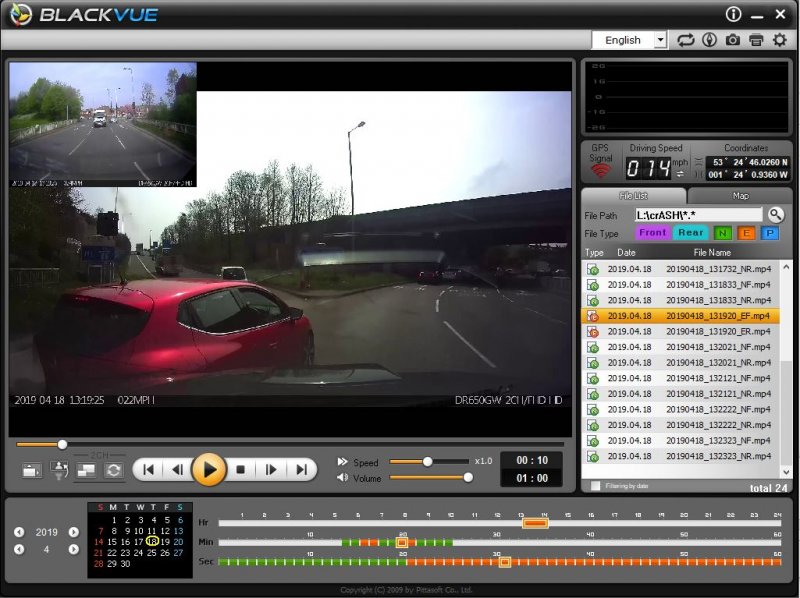Open settings with the gear icon
The width and height of the screenshot is (800, 598).
(780, 40)
